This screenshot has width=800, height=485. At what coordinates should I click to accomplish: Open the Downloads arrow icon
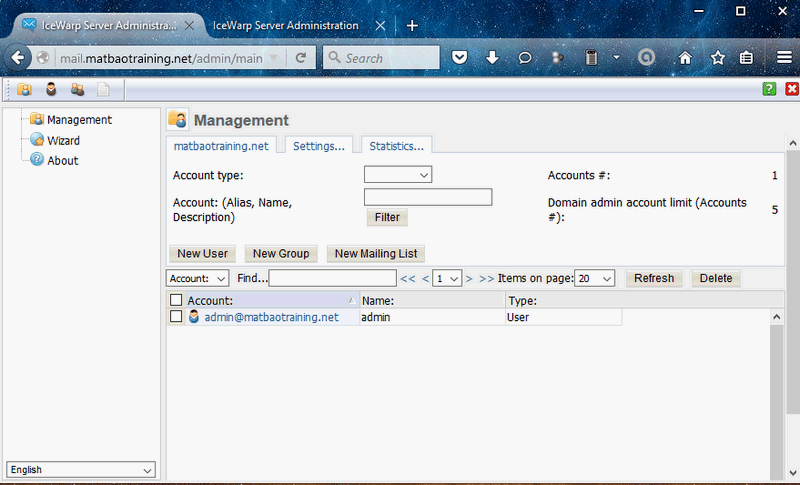click(492, 58)
